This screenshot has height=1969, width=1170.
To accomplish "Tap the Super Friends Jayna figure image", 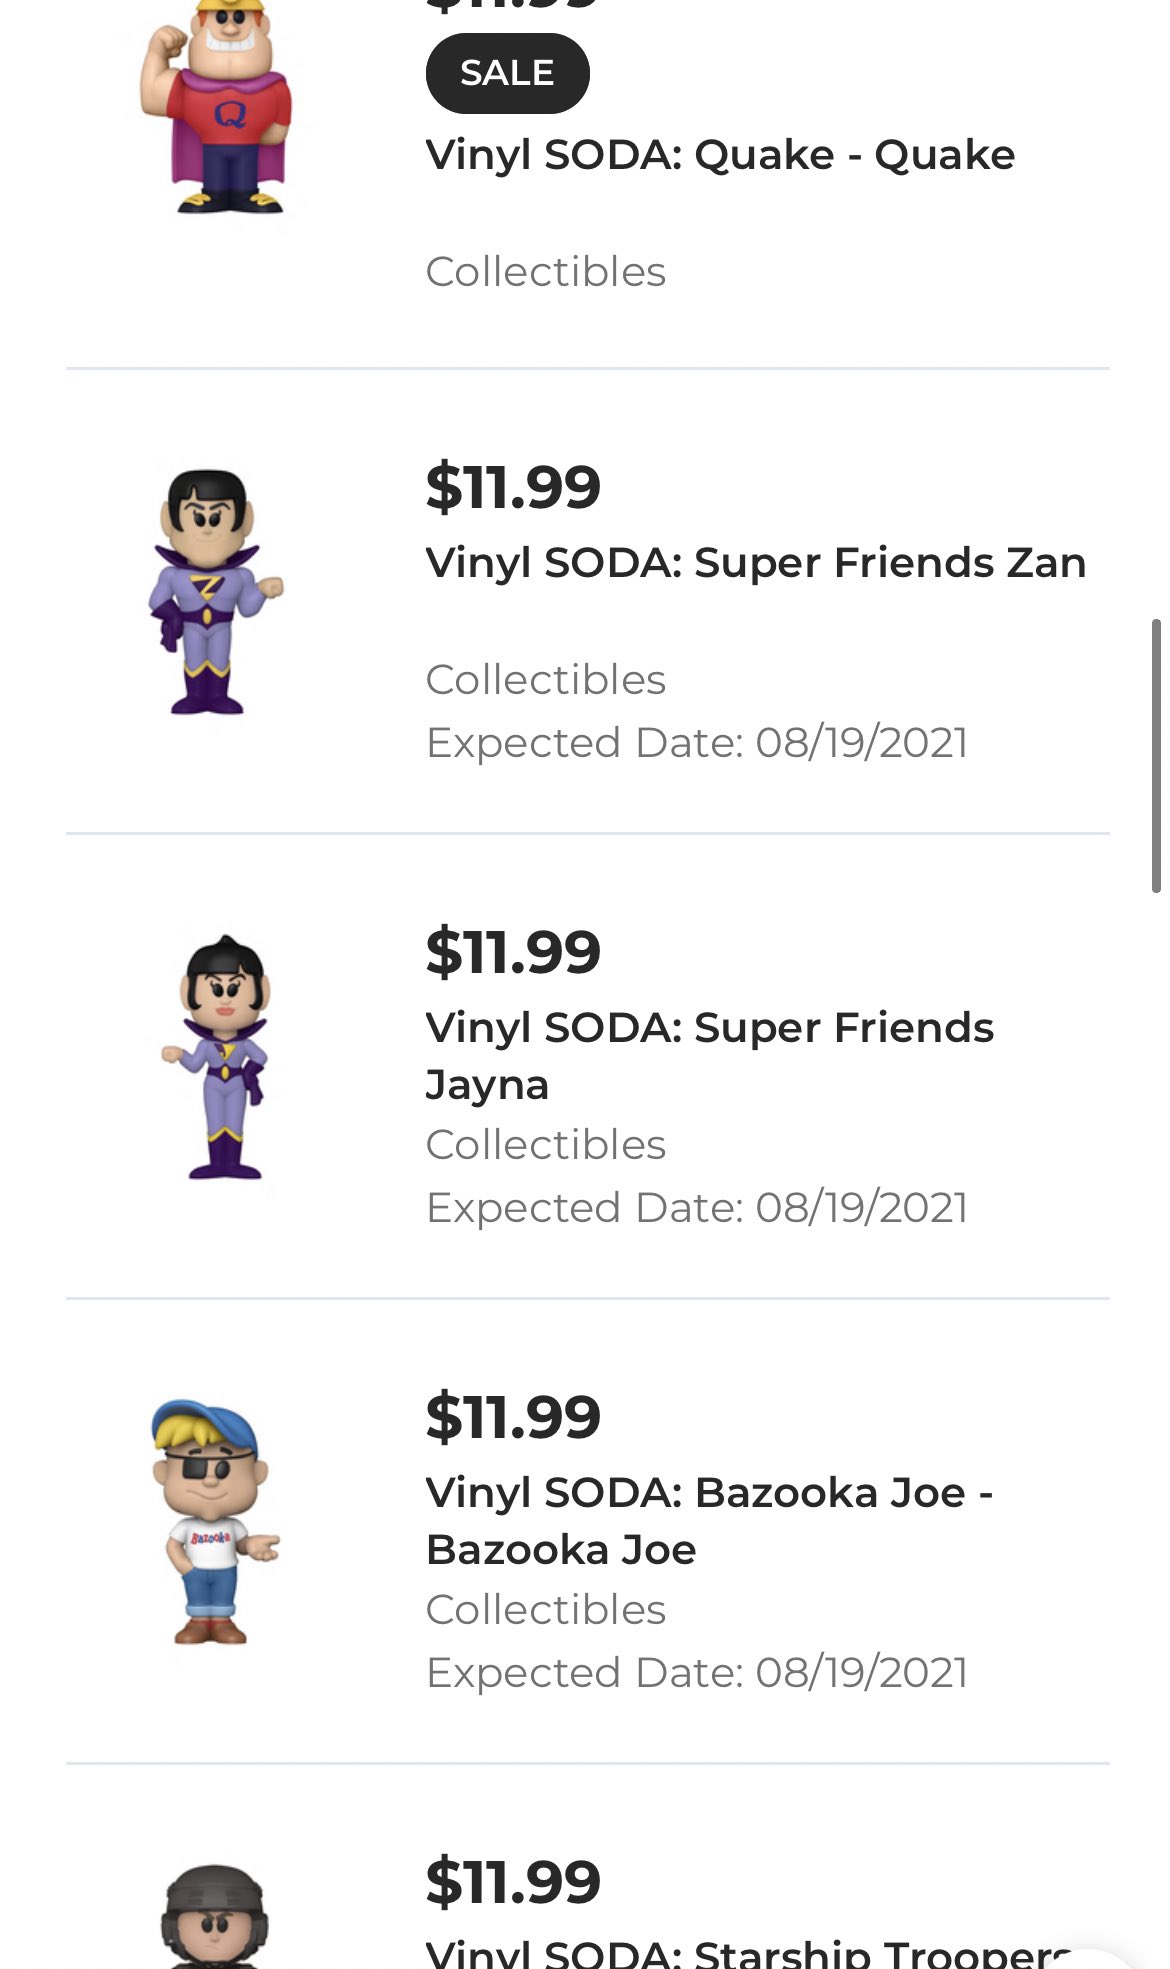I will click(x=216, y=1057).
